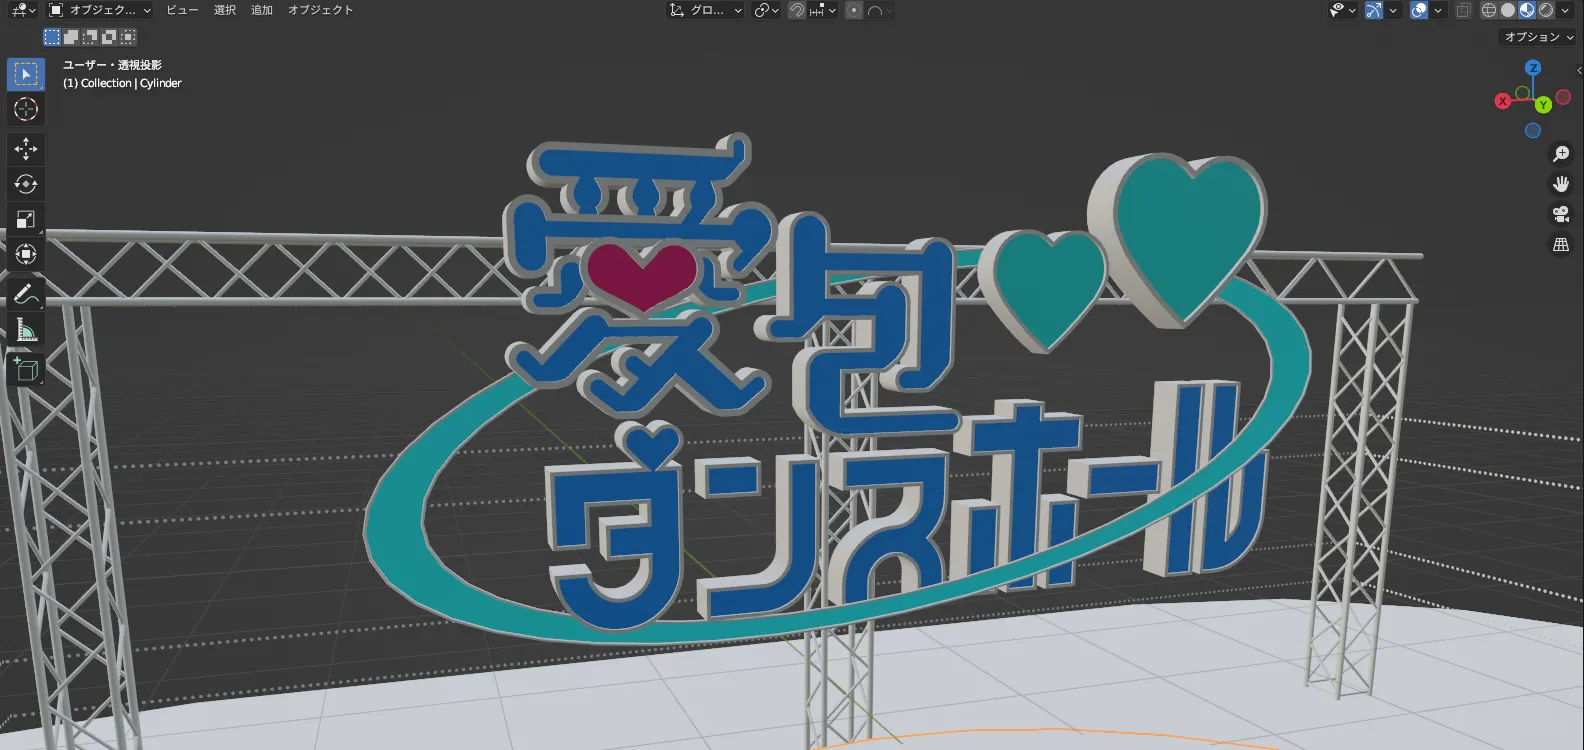Open the オブジェク... interaction mode dropdown
1584x750 pixels.
pyautogui.click(x=100, y=10)
